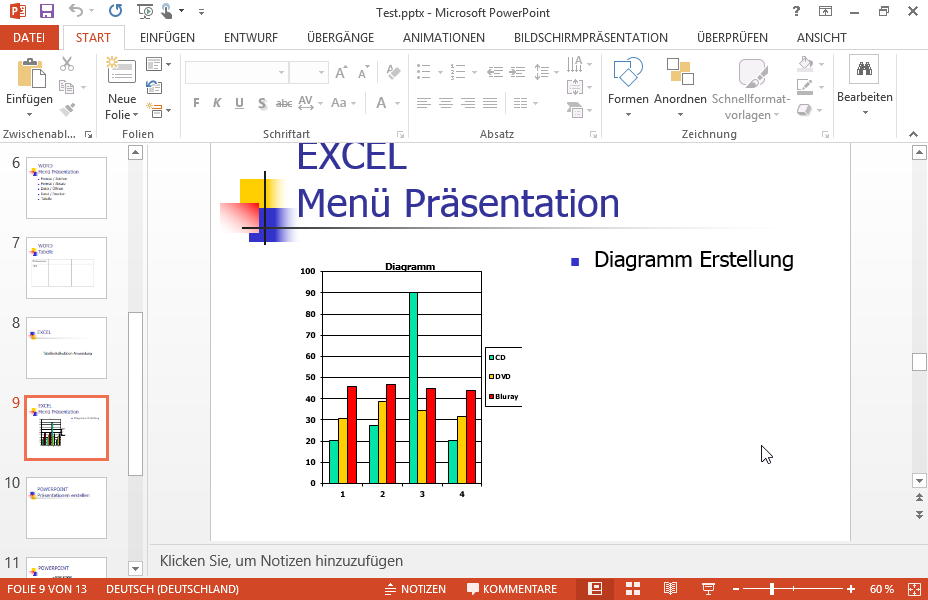
Task: Click FOLIE 9 VON 13 status
Action: (47, 589)
